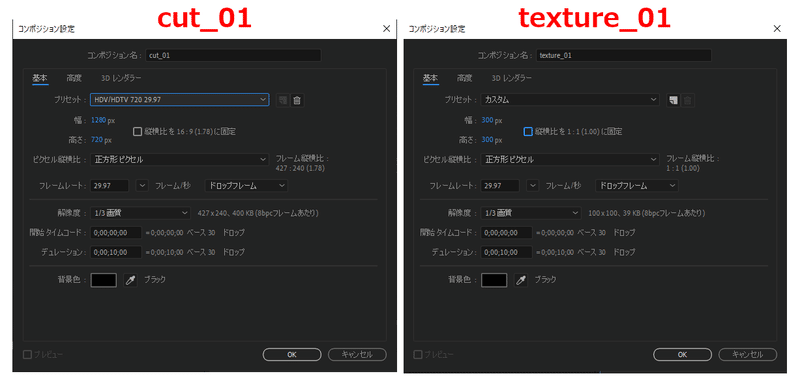Click キャンセル in texture_01 dialog
Viewport: 800px width, 385px height.
coord(748,354)
